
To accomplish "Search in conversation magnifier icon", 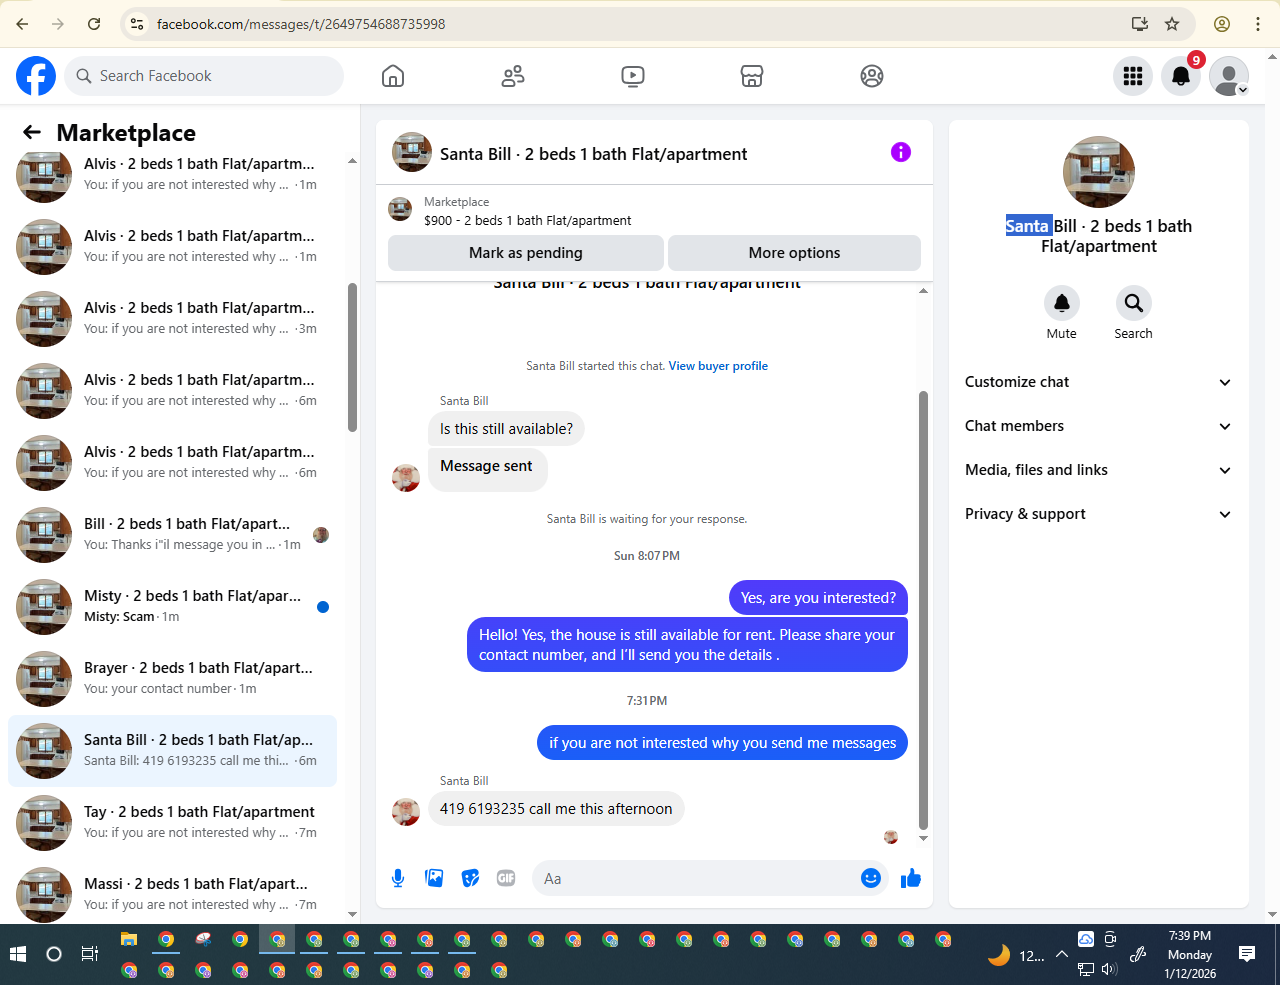I will (1134, 303).
